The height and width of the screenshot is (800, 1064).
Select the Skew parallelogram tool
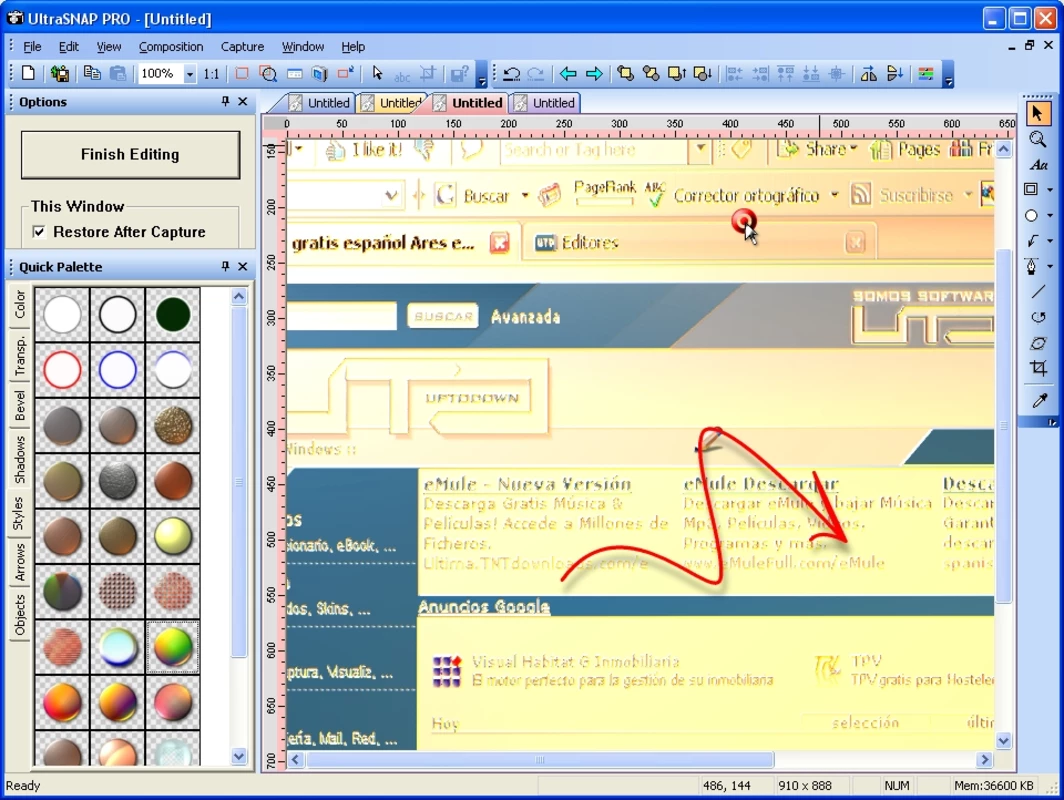pyautogui.click(x=1038, y=343)
